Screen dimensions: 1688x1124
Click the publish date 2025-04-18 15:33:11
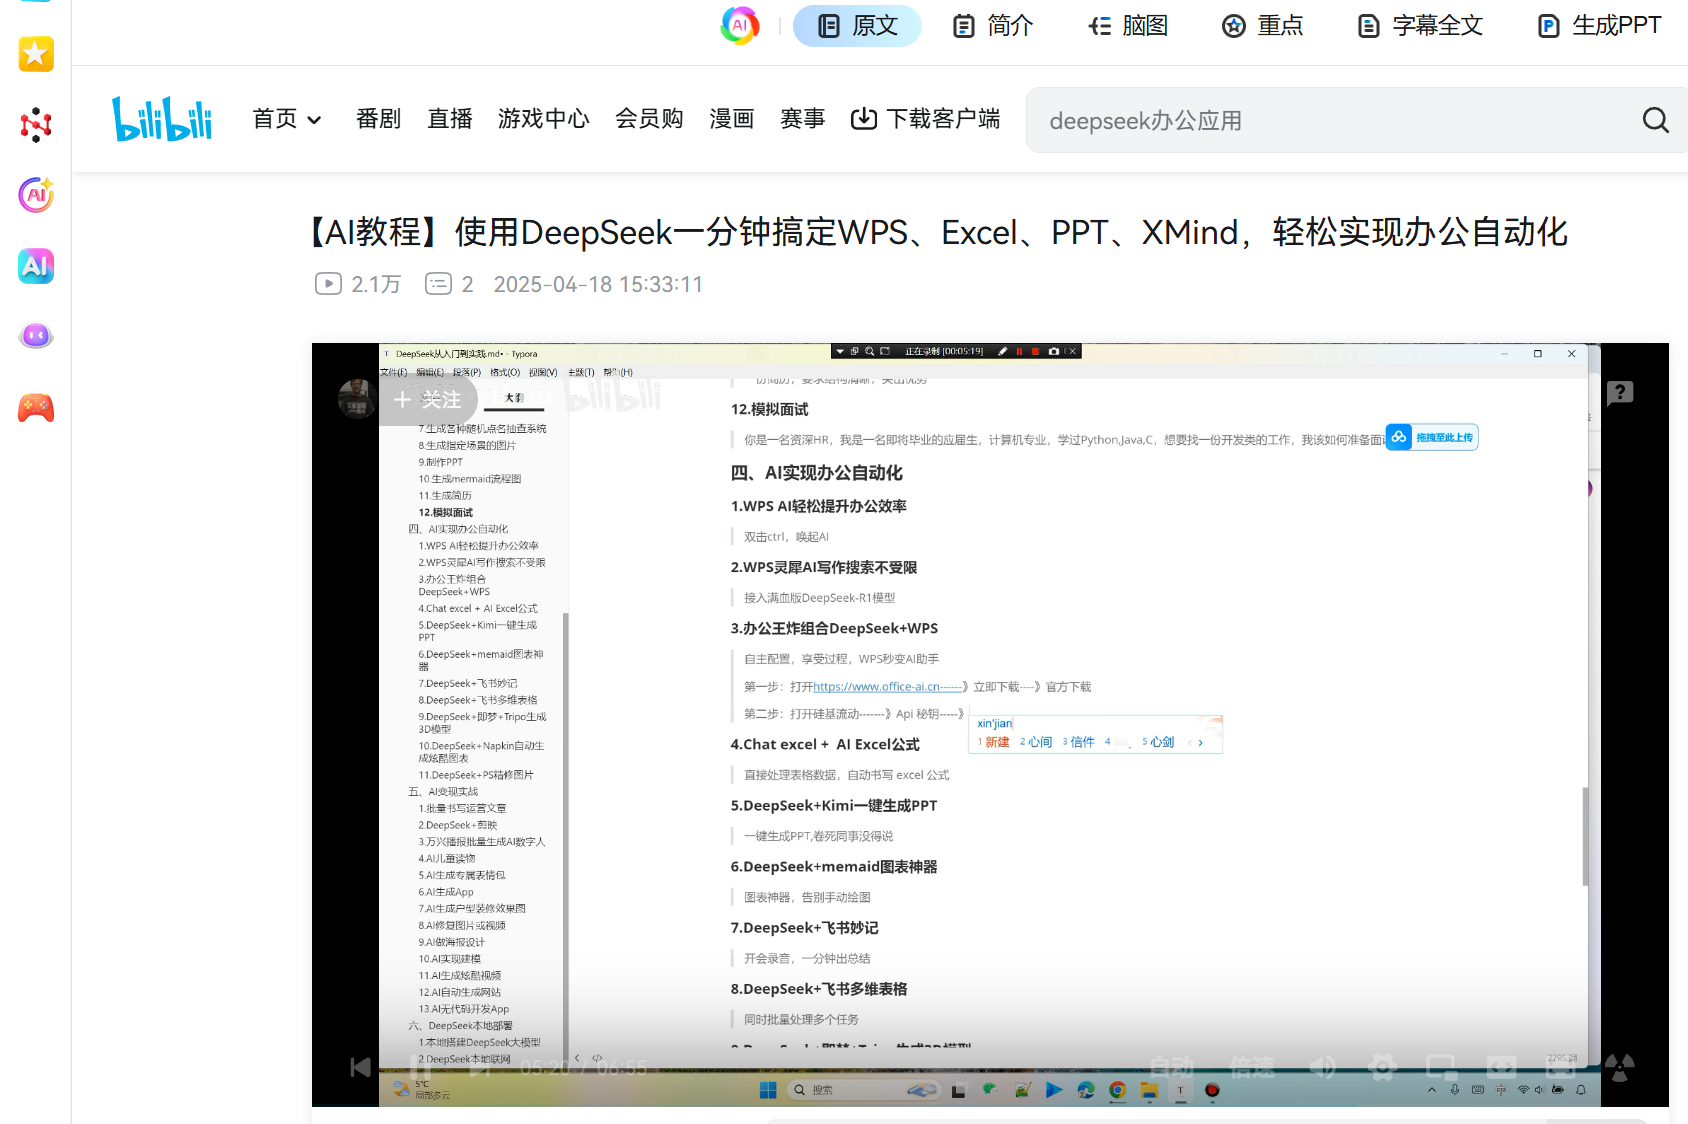(598, 284)
